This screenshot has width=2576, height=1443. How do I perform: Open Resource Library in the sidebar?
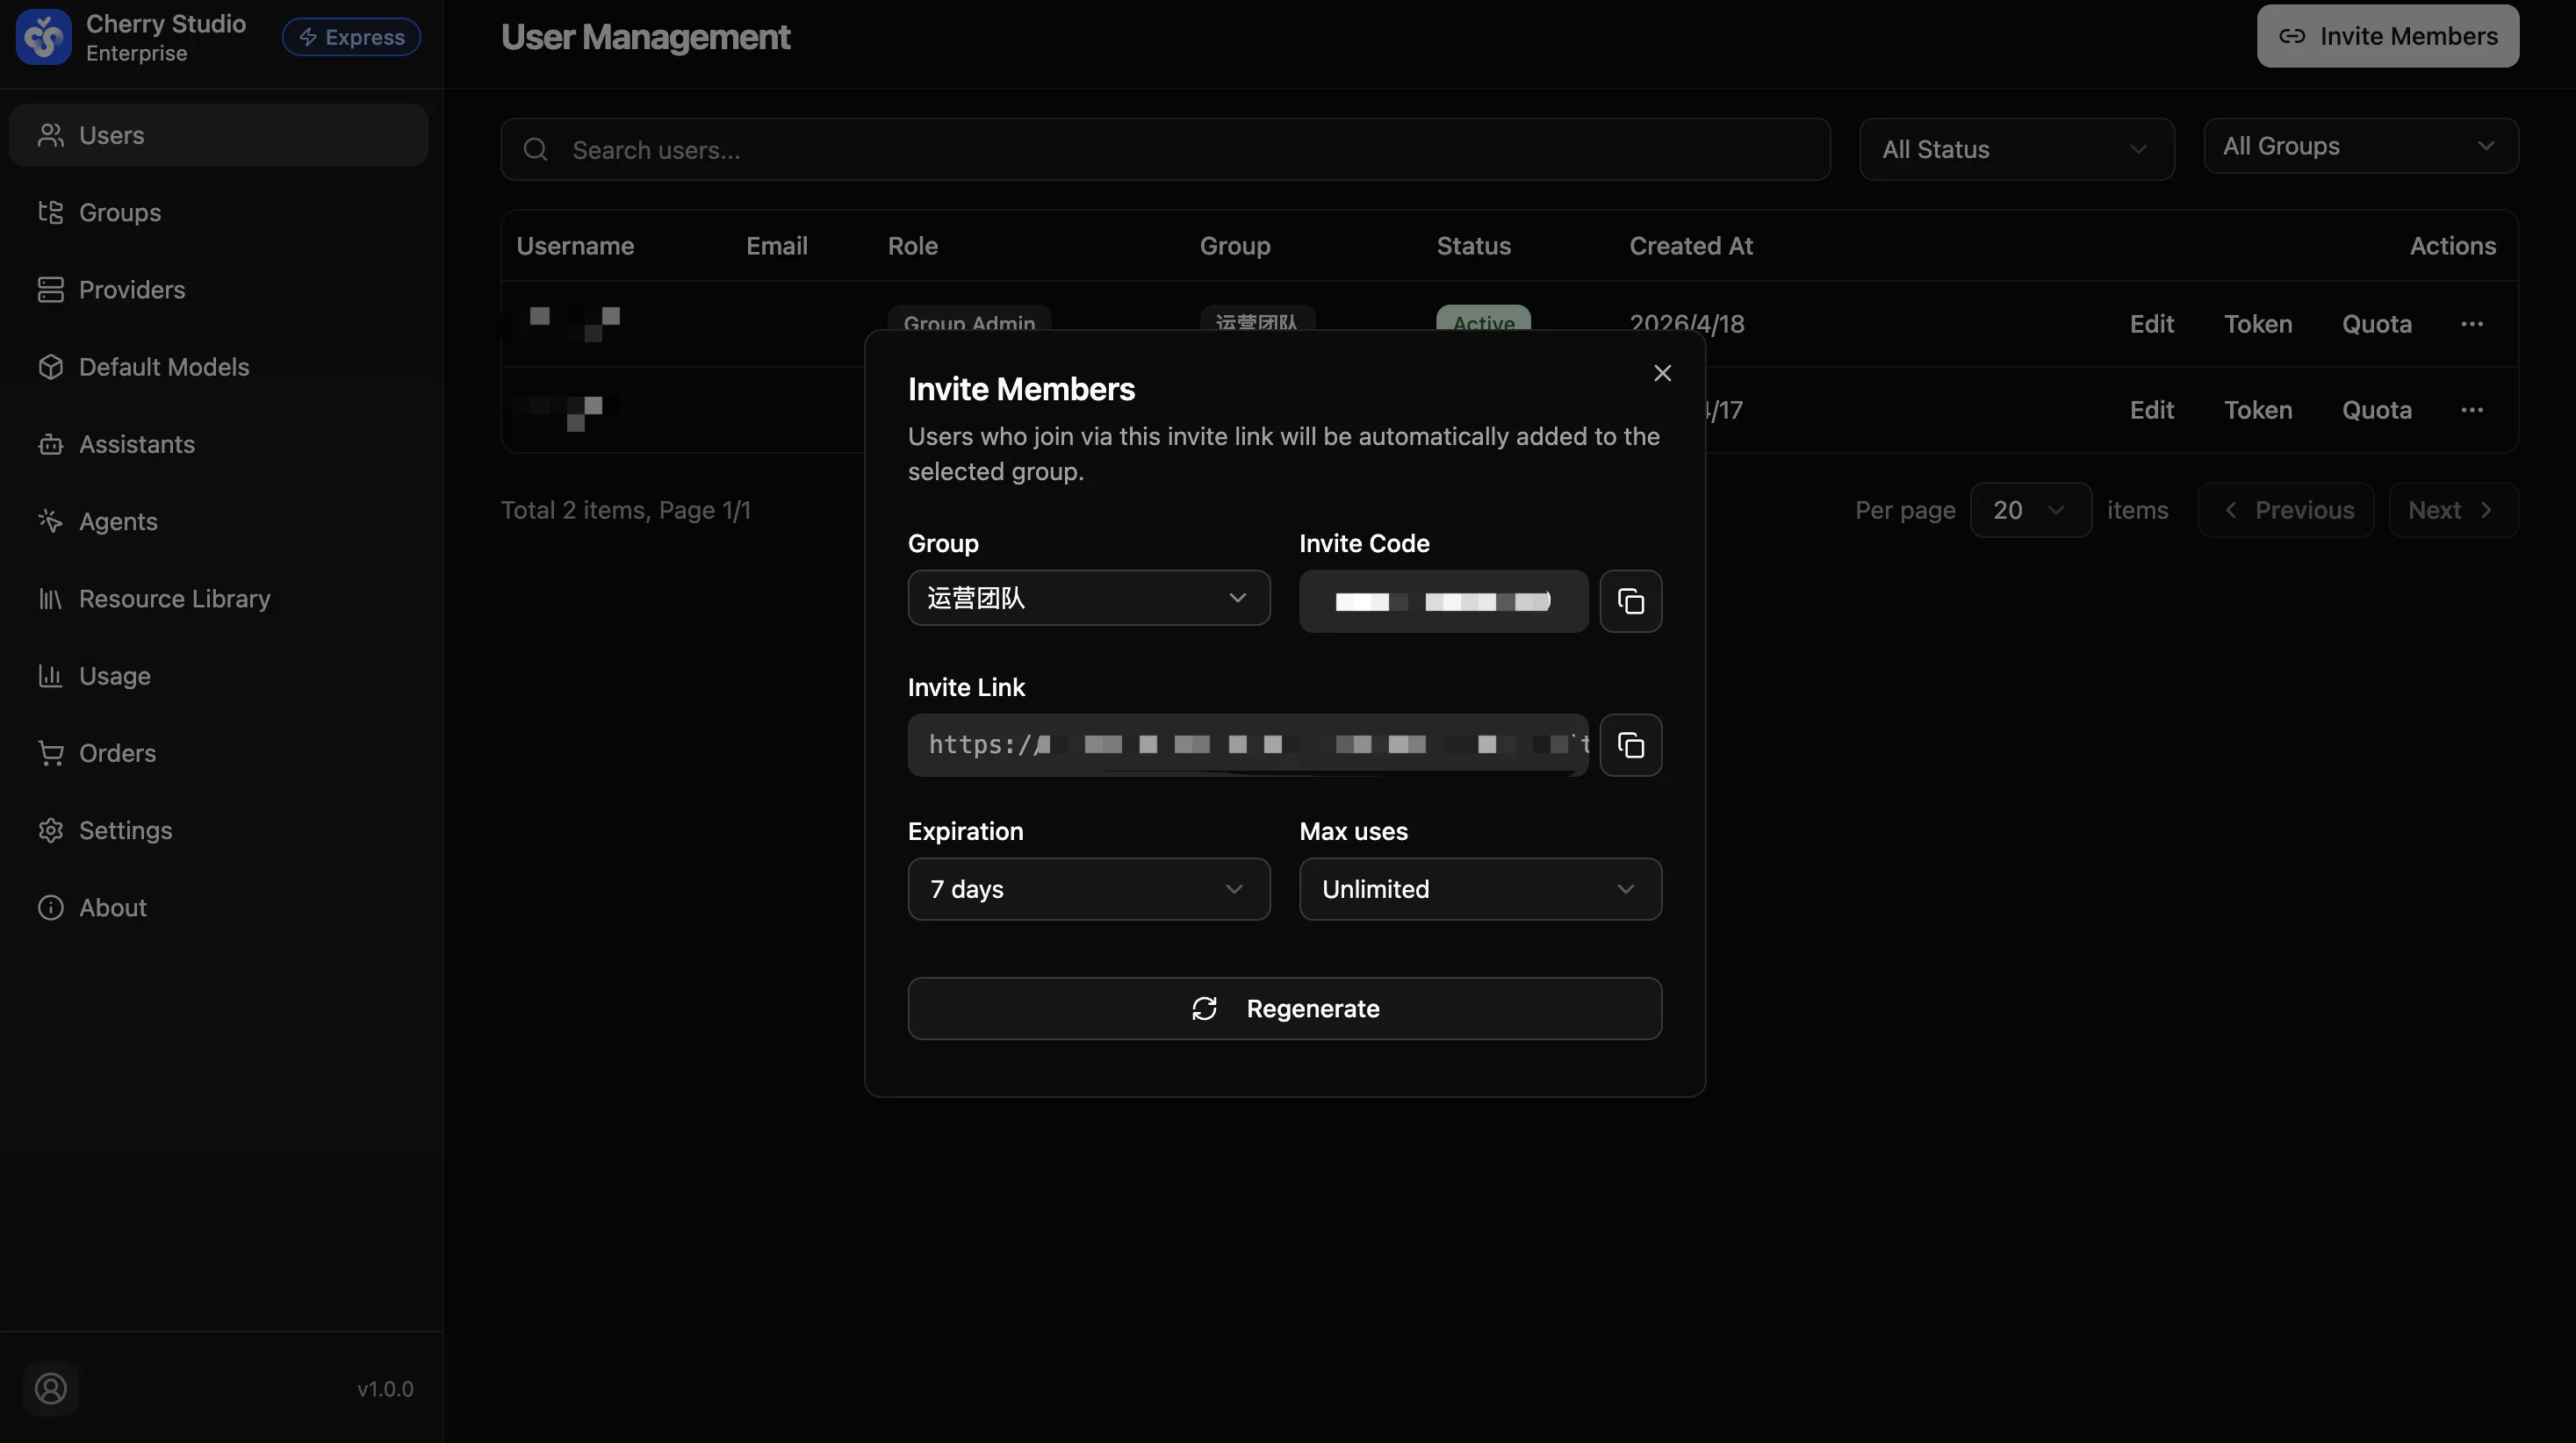[218, 598]
